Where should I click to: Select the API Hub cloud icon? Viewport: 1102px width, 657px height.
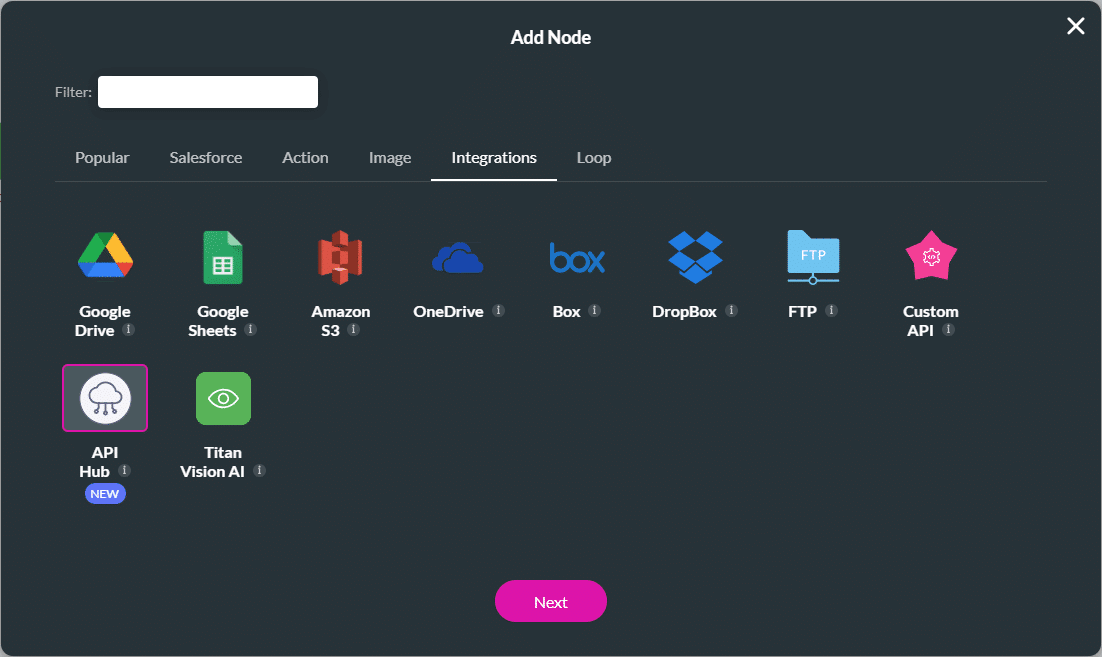(105, 397)
